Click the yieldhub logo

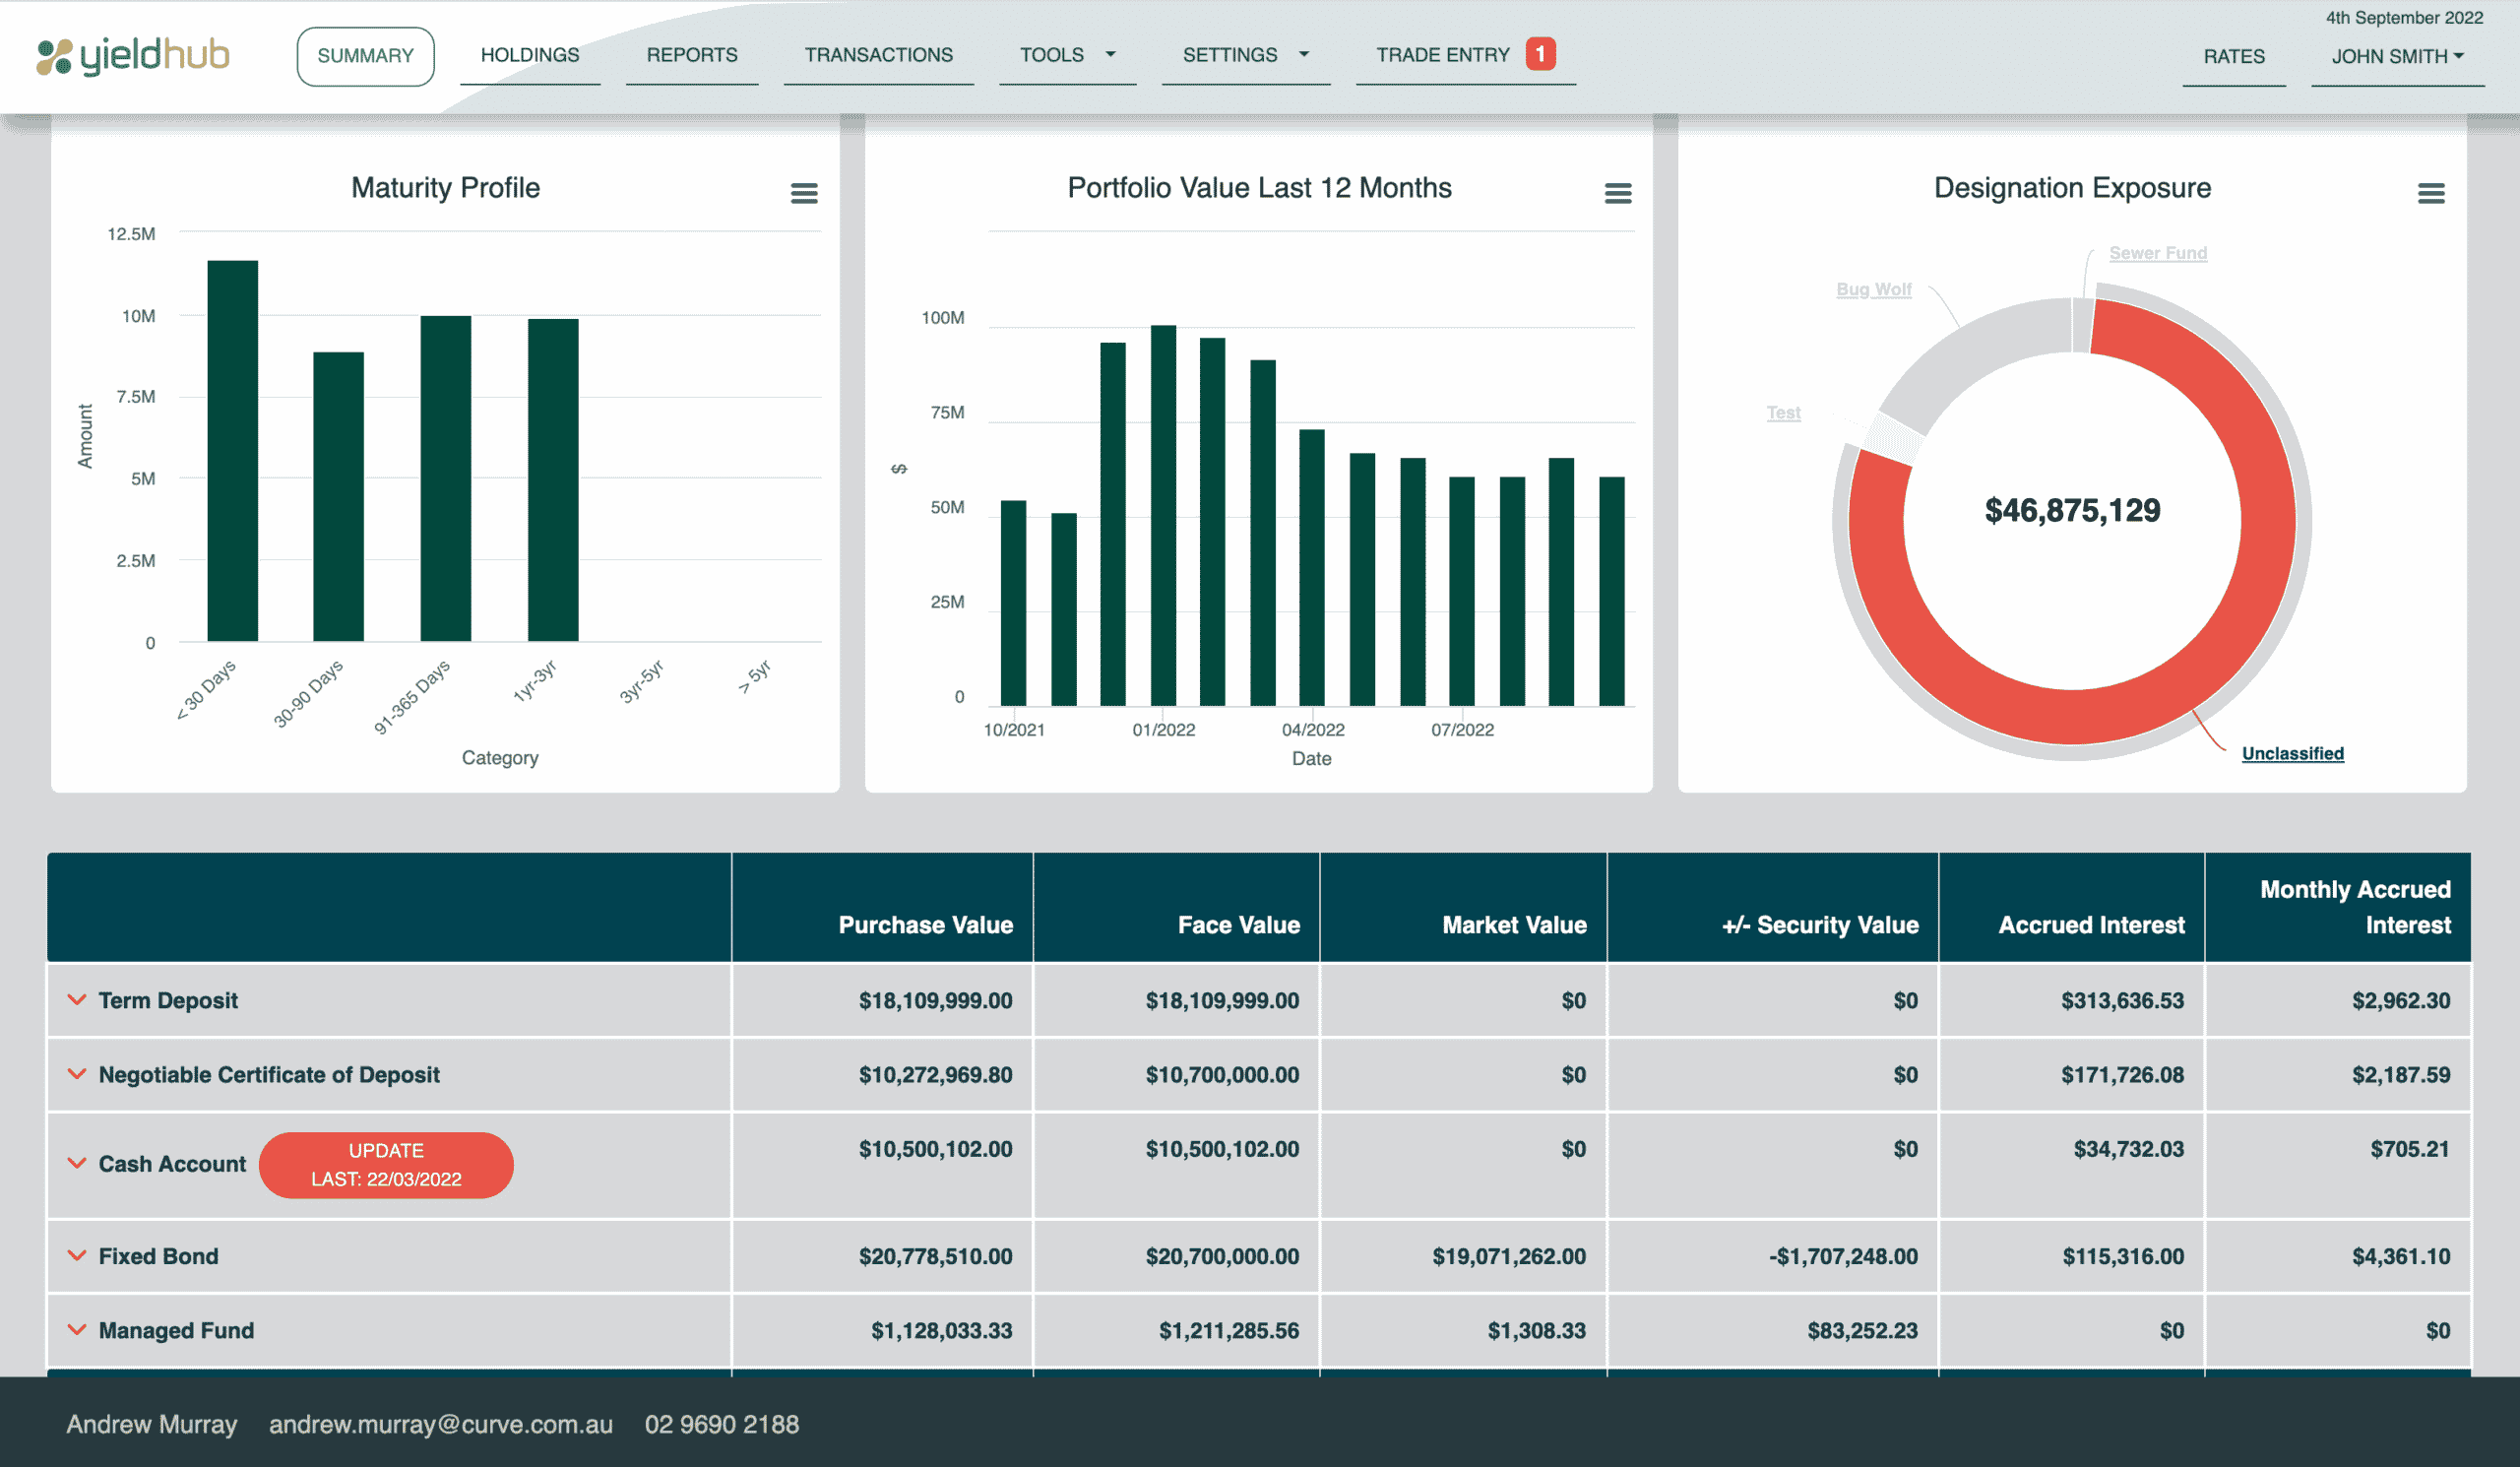pyautogui.click(x=133, y=56)
